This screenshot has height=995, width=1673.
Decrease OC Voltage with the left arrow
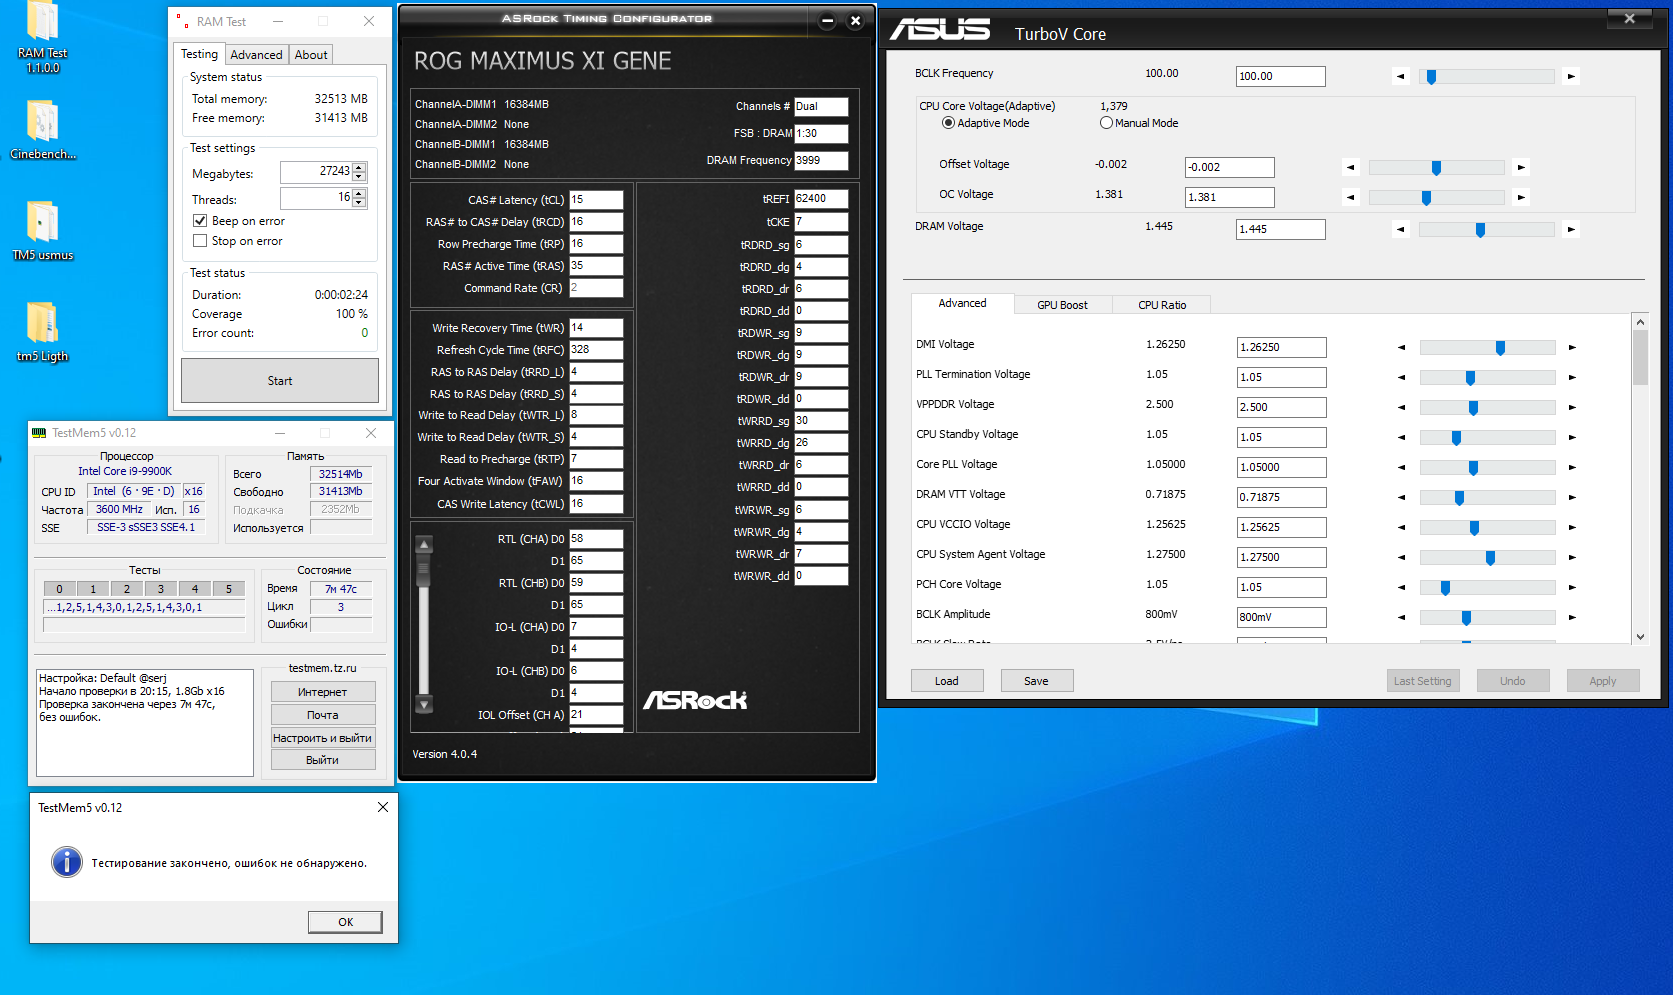[1351, 197]
